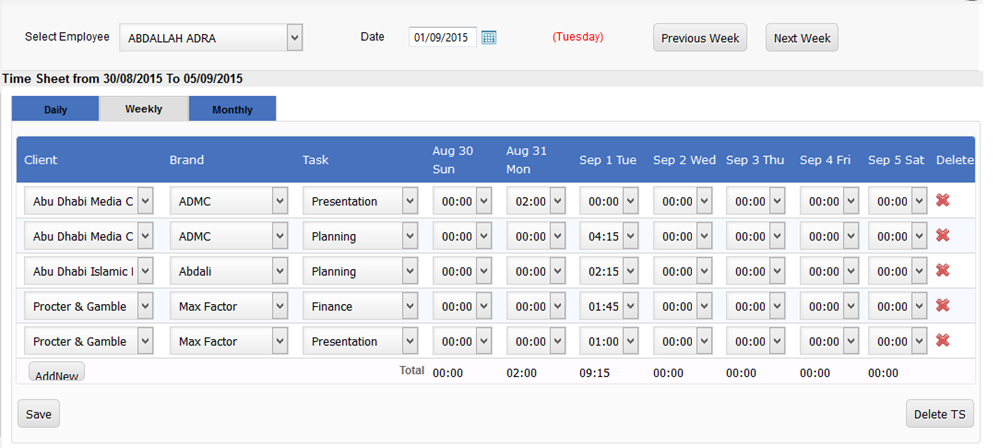
Task: Save the timesheet
Action: [x=38, y=414]
